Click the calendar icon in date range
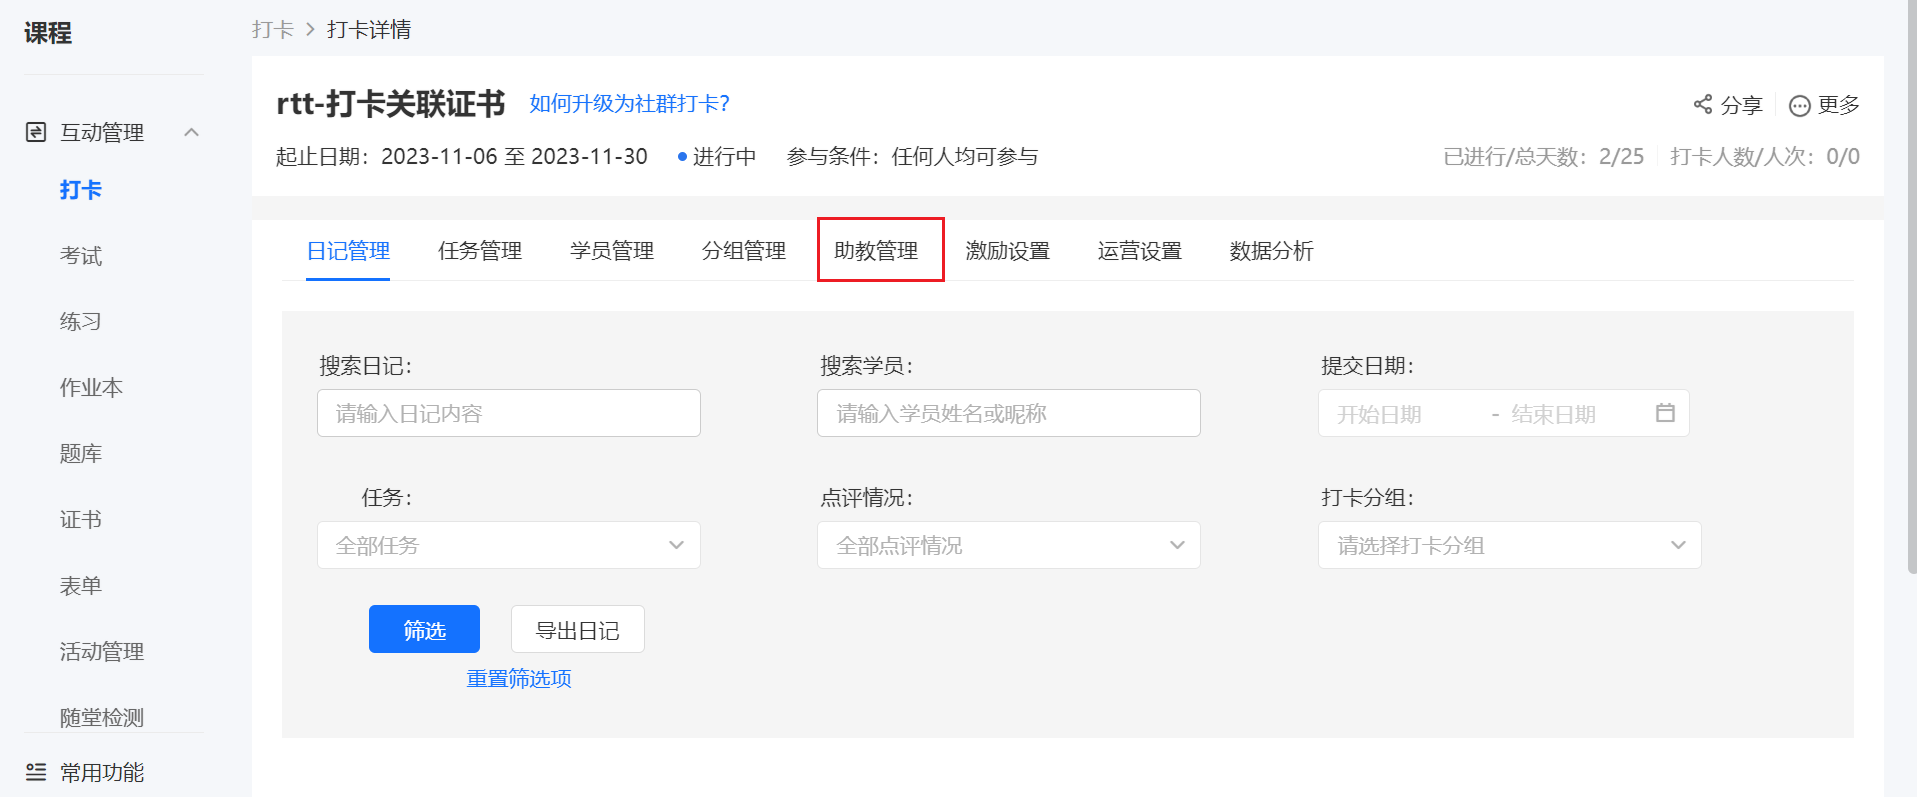 pos(1665,413)
